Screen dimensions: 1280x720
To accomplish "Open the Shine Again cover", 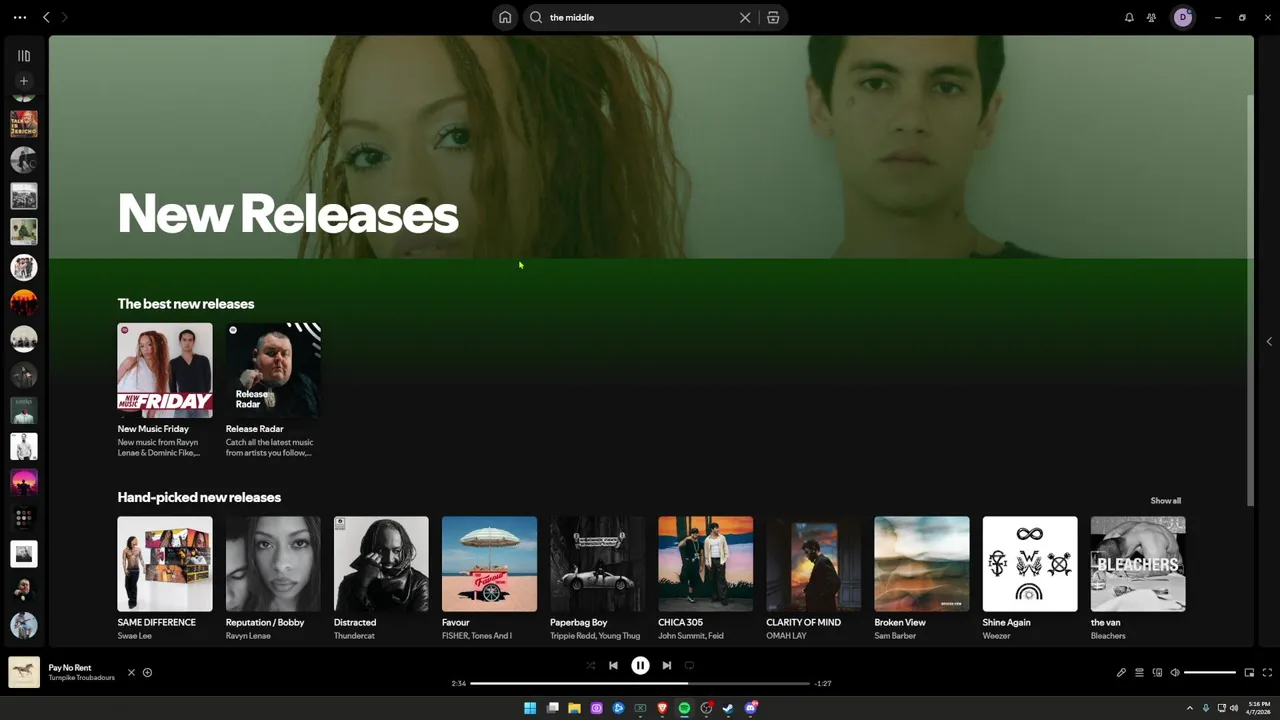I will (x=1029, y=564).
